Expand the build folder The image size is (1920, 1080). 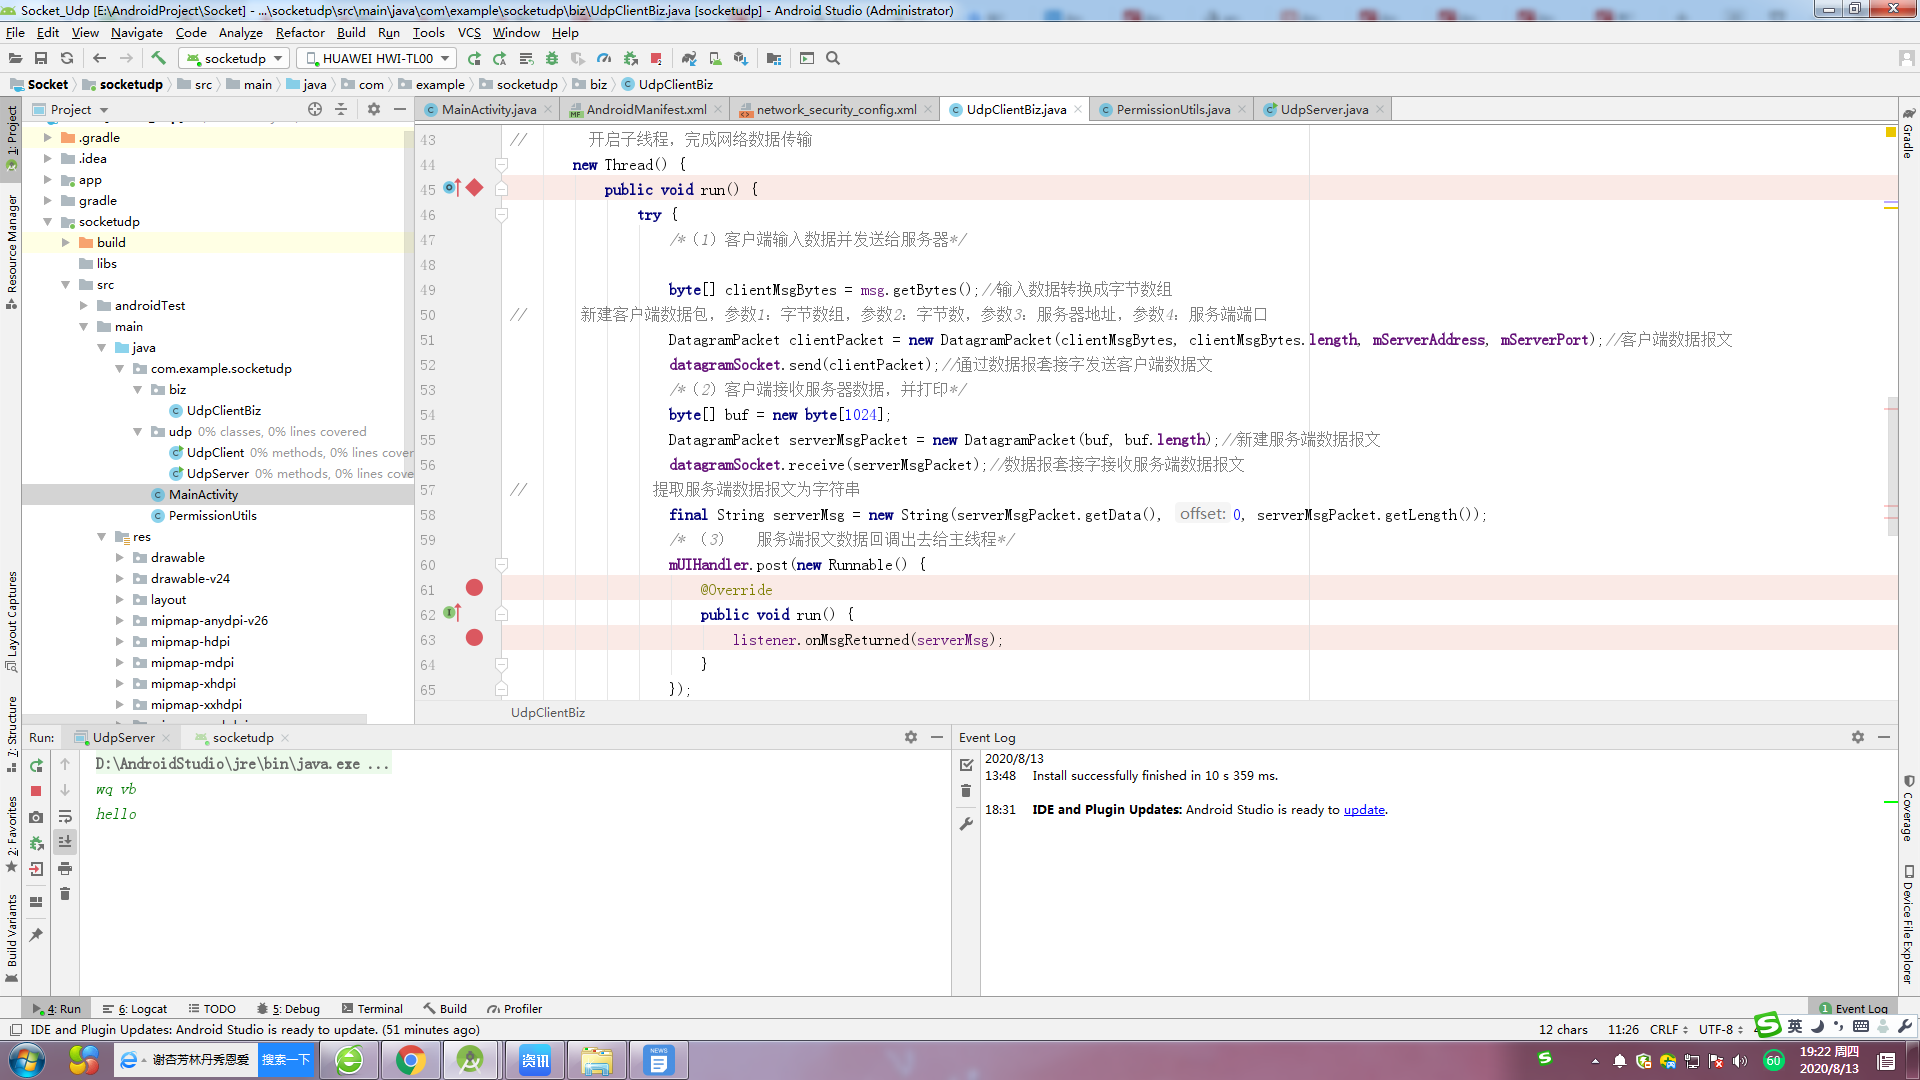pos(65,243)
